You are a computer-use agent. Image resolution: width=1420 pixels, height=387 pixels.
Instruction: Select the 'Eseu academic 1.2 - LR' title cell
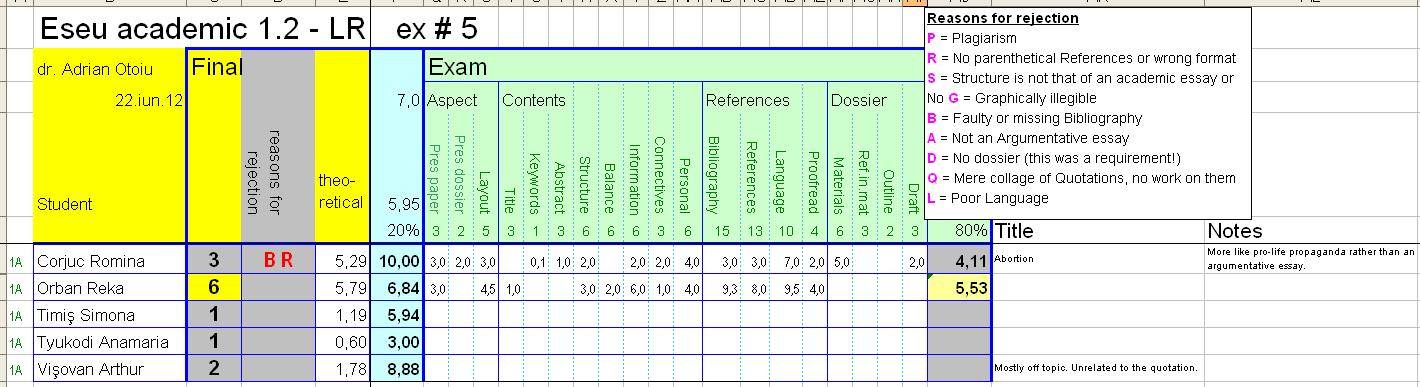pyautogui.click(x=202, y=31)
